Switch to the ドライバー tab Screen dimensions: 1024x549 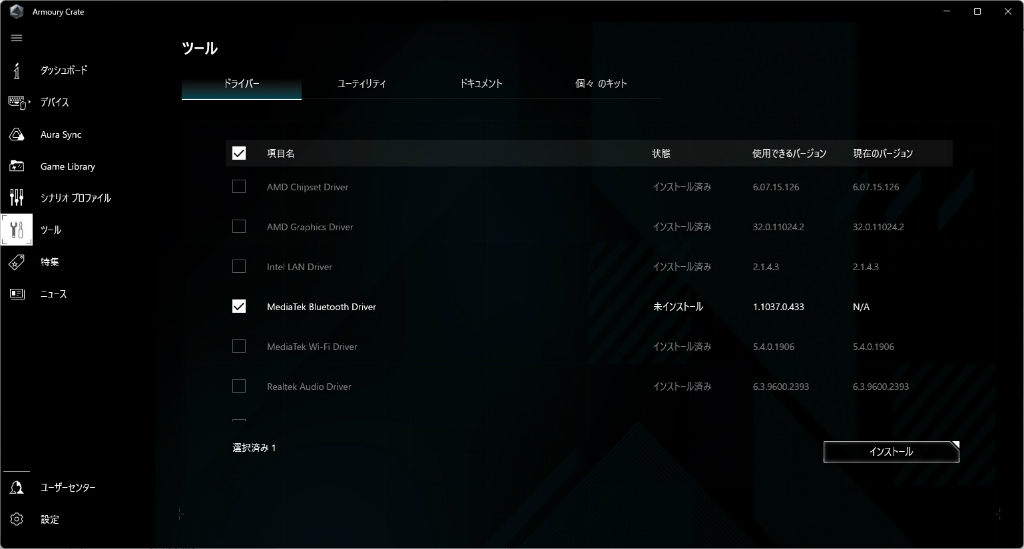[242, 84]
